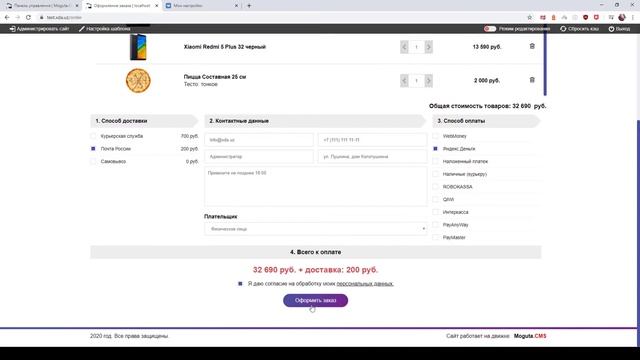640x360 pixels.
Task: Decrease Xiaomi Redmi 5 Plus quantity
Action: (x=404, y=47)
